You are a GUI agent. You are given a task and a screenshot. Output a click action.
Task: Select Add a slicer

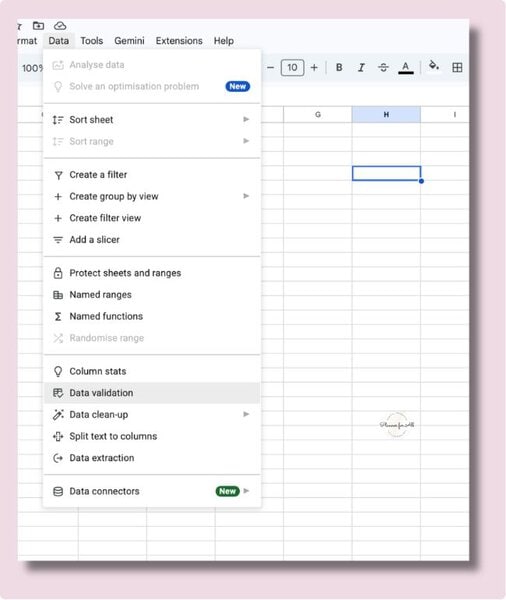[x=152, y=240]
